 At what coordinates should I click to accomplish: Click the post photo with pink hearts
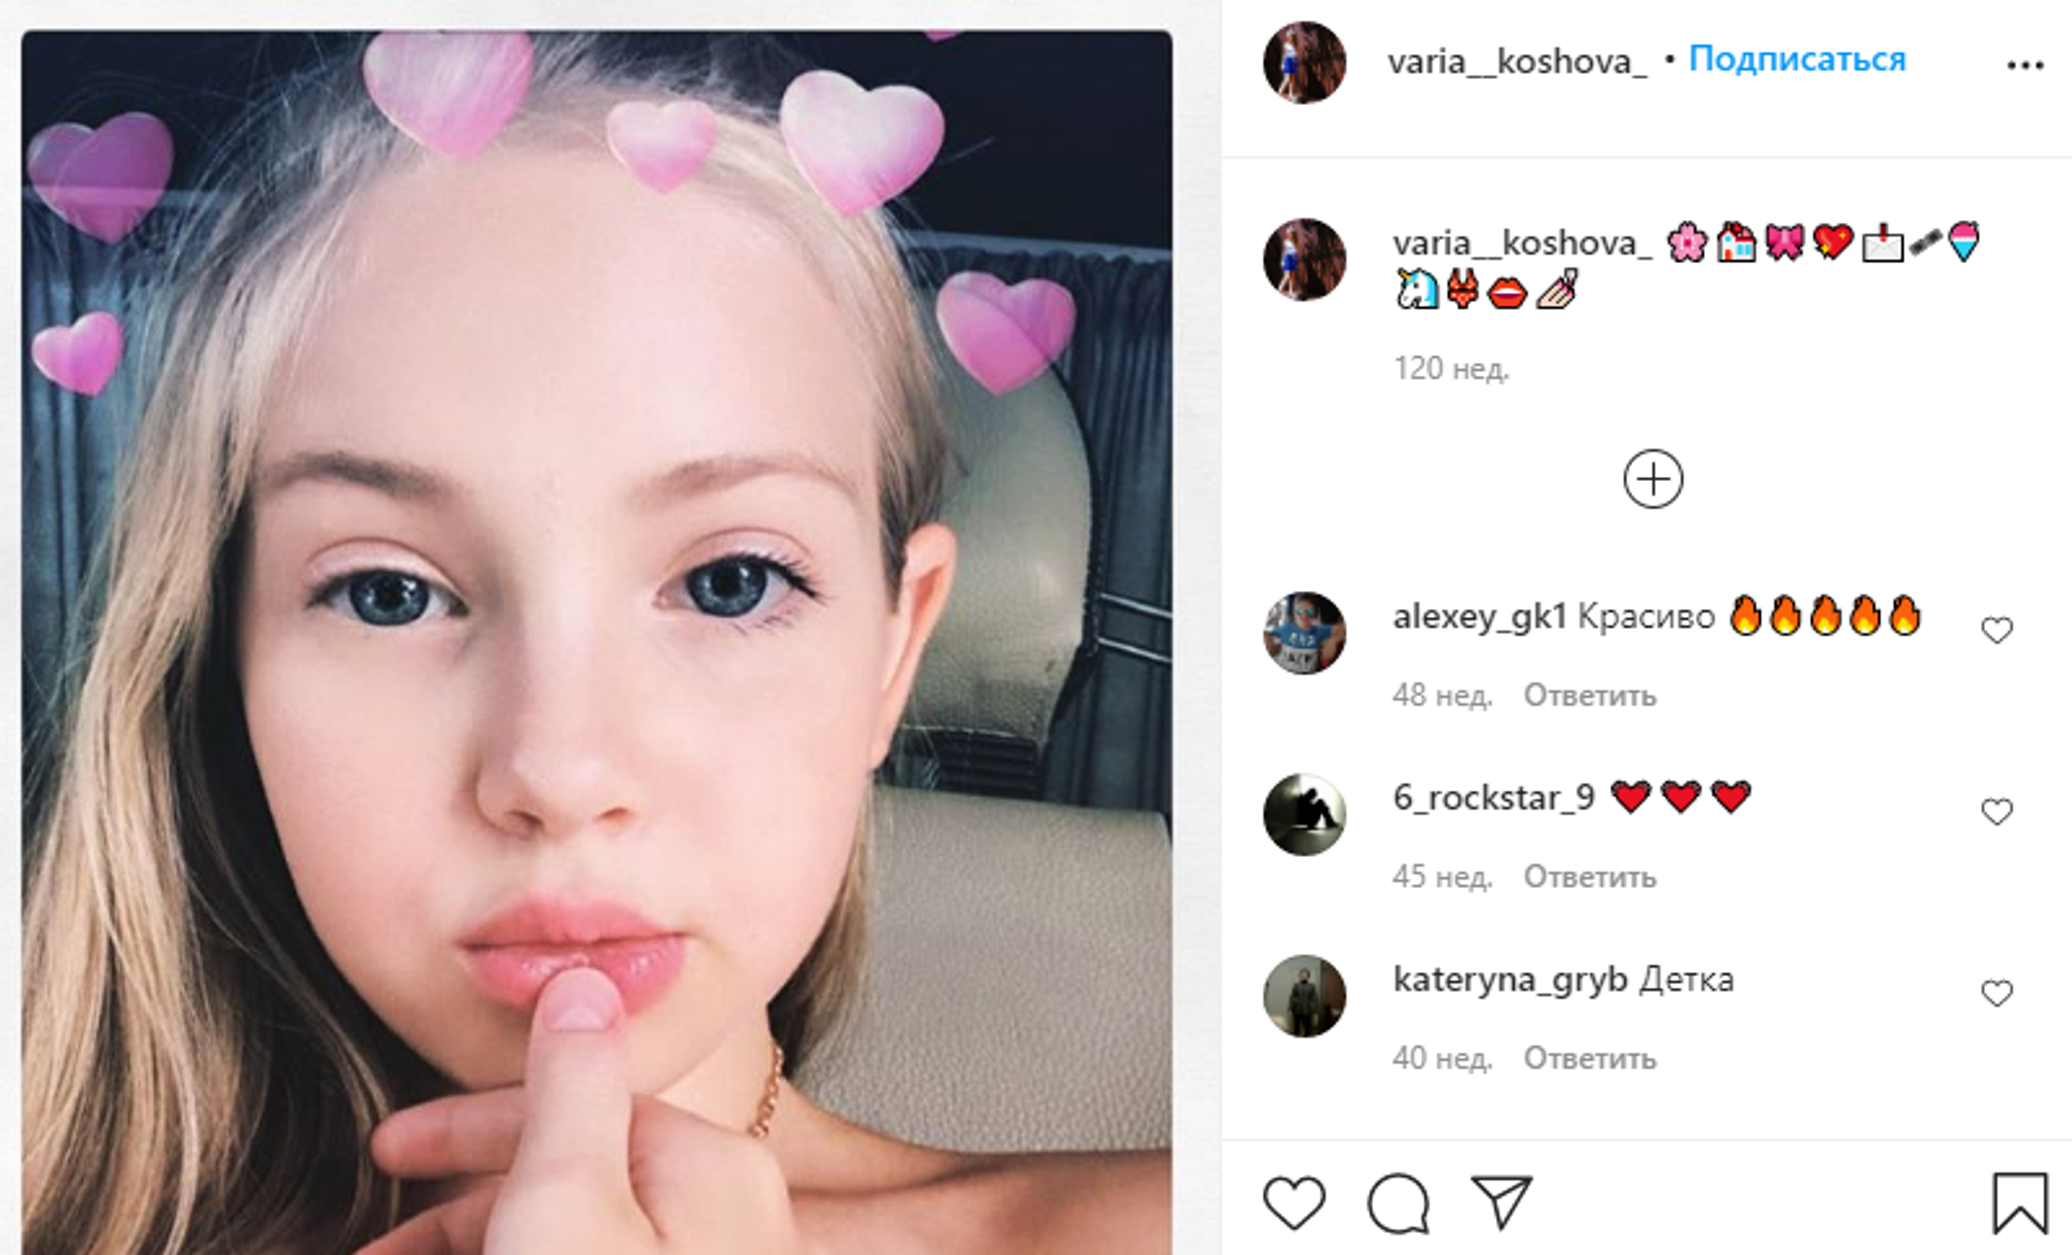point(597,642)
